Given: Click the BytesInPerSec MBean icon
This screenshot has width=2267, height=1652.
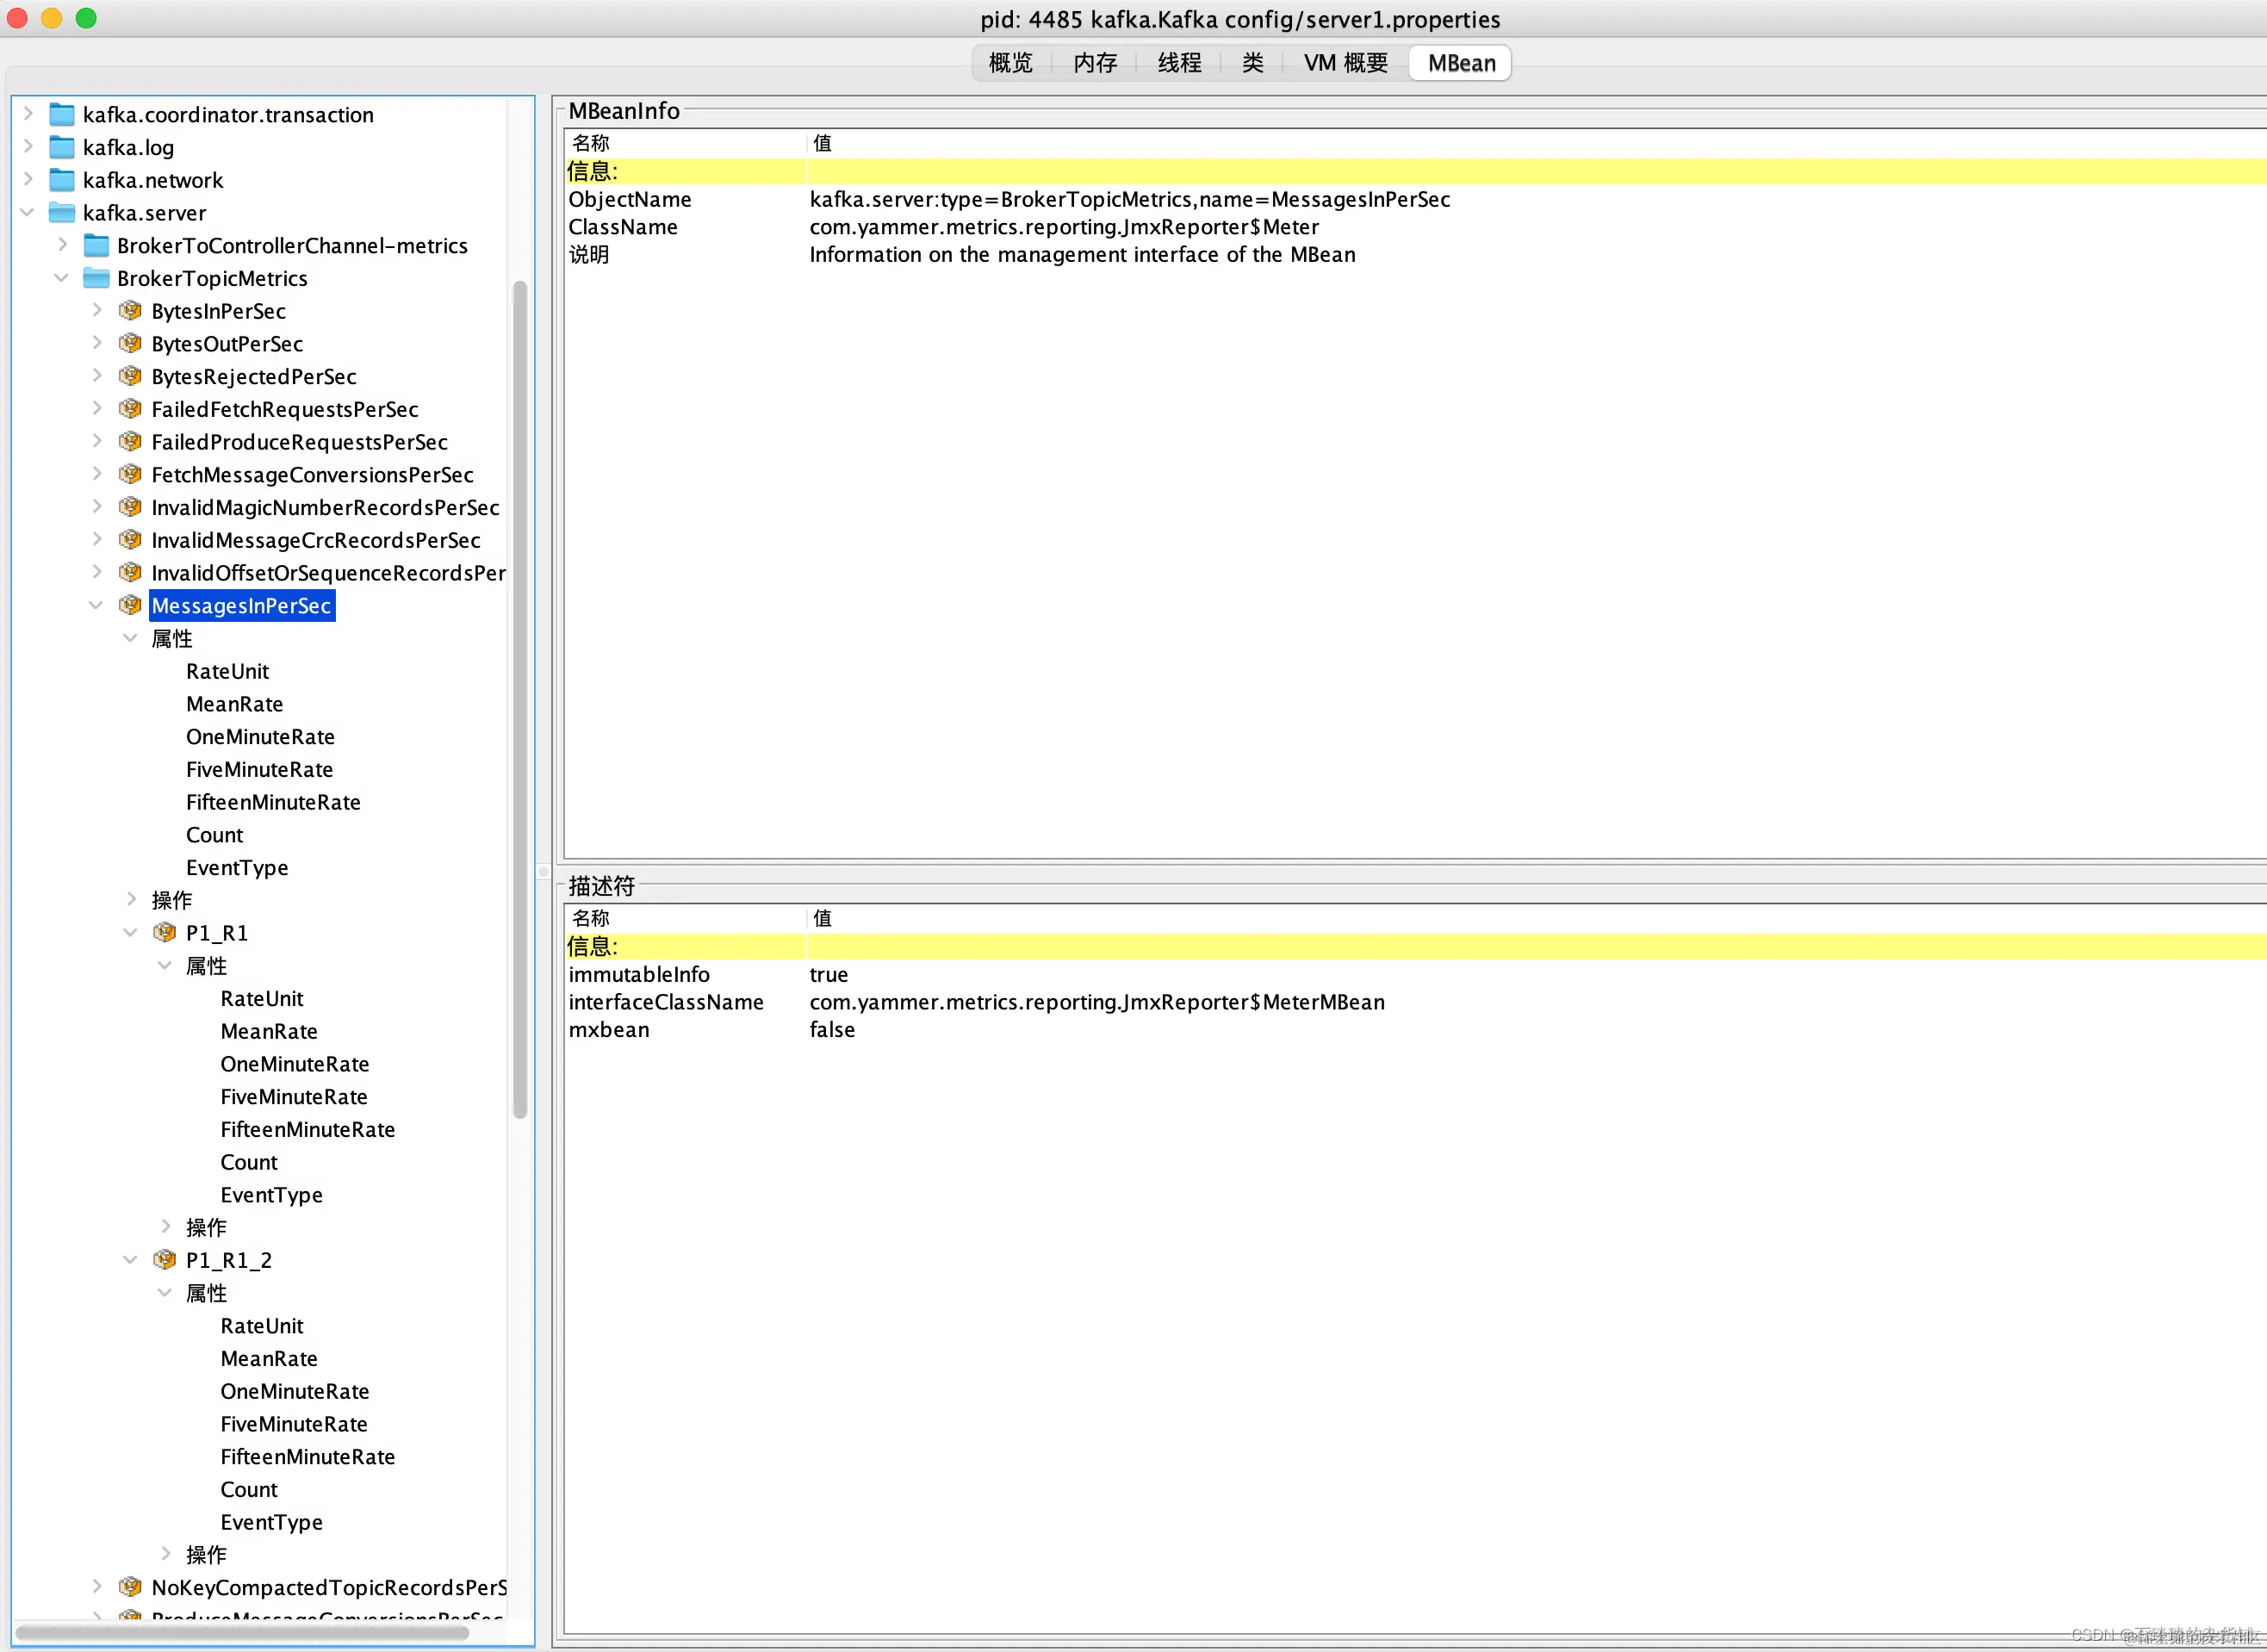Looking at the screenshot, I should (130, 311).
